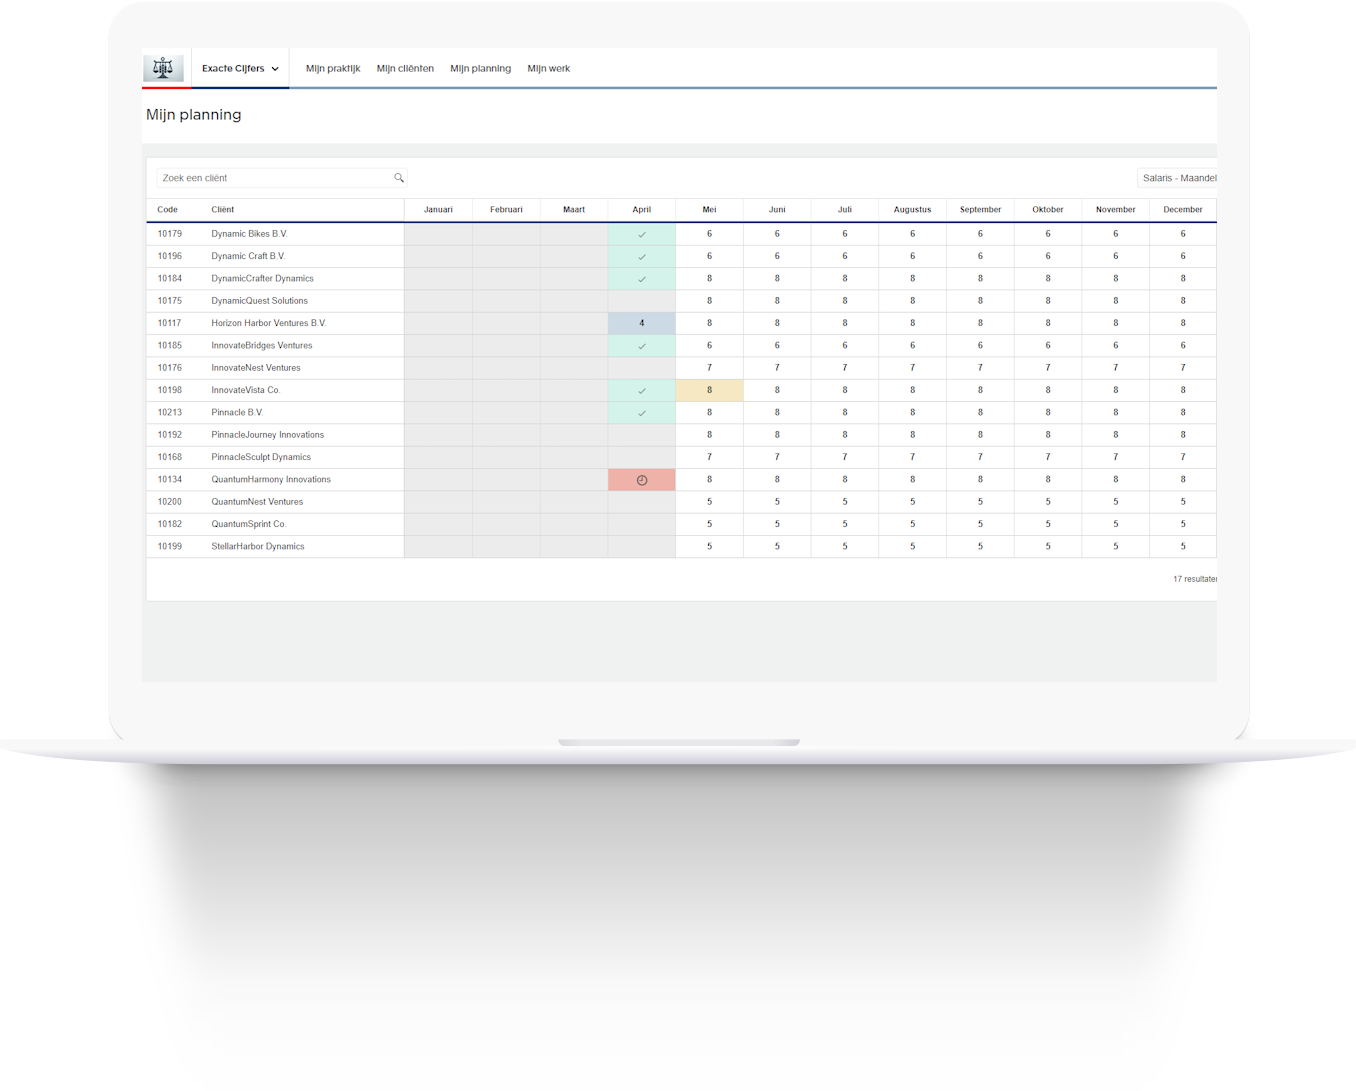This screenshot has height=1091, width=1356.
Task: Open client StellarHarbor Dynamics
Action: coord(258,546)
